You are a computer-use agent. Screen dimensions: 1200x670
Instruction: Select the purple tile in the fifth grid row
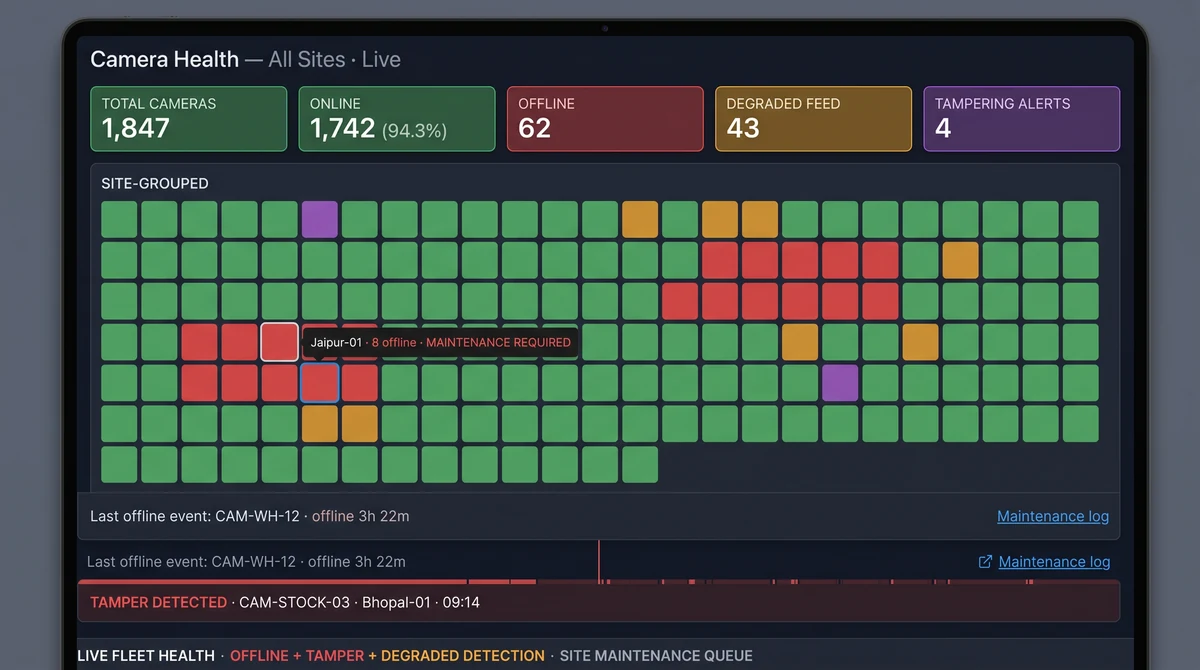[x=840, y=383]
